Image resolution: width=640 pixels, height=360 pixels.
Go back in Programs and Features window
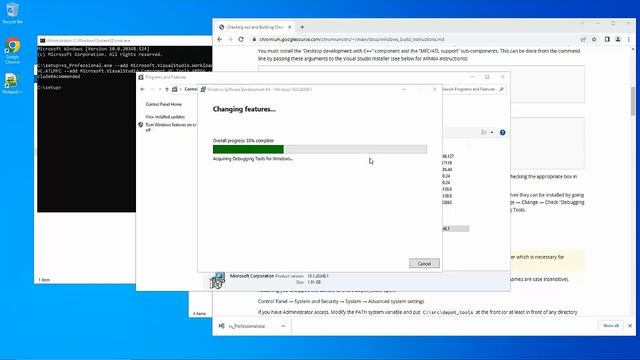point(142,89)
